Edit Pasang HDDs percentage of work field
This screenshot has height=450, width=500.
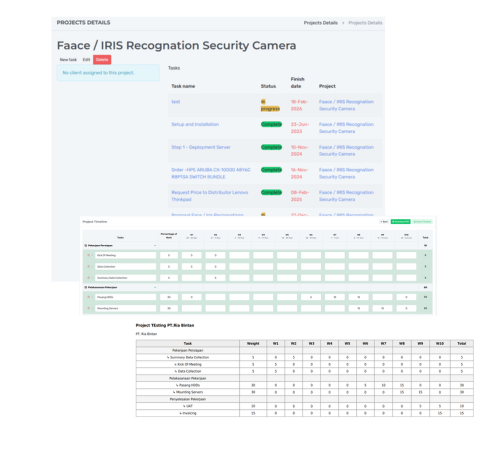click(169, 297)
